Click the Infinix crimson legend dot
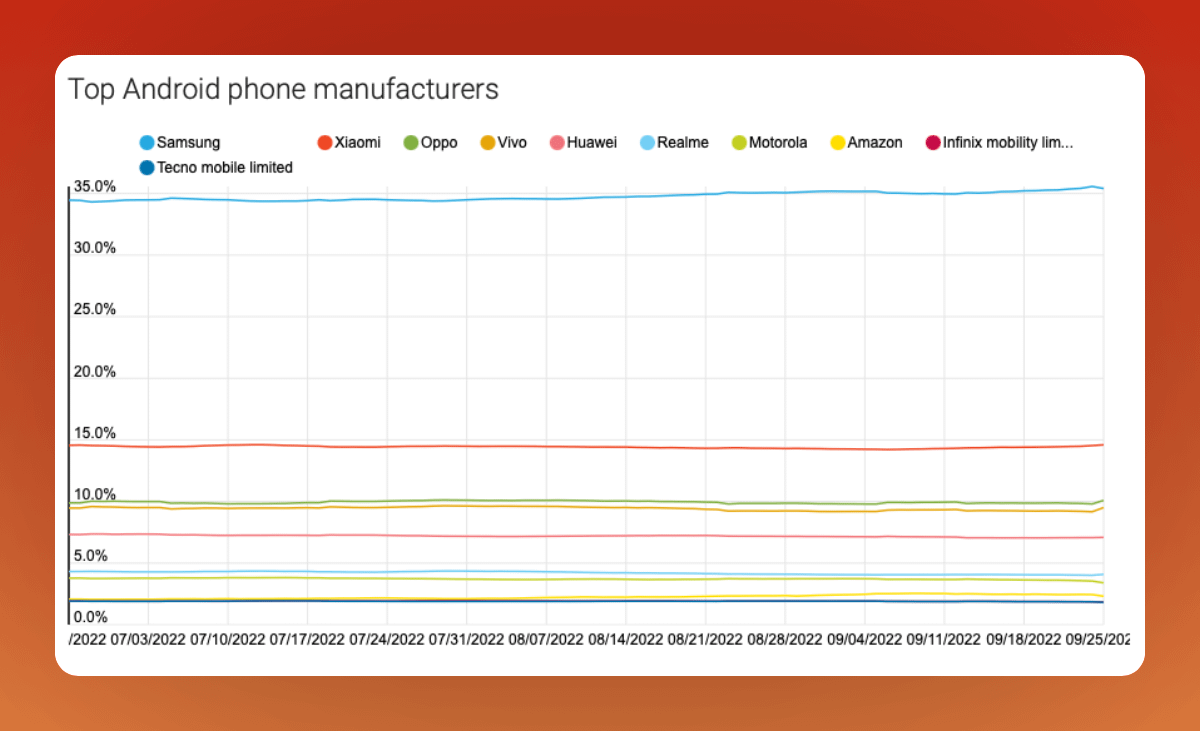This screenshot has height=731, width=1200. 932,143
